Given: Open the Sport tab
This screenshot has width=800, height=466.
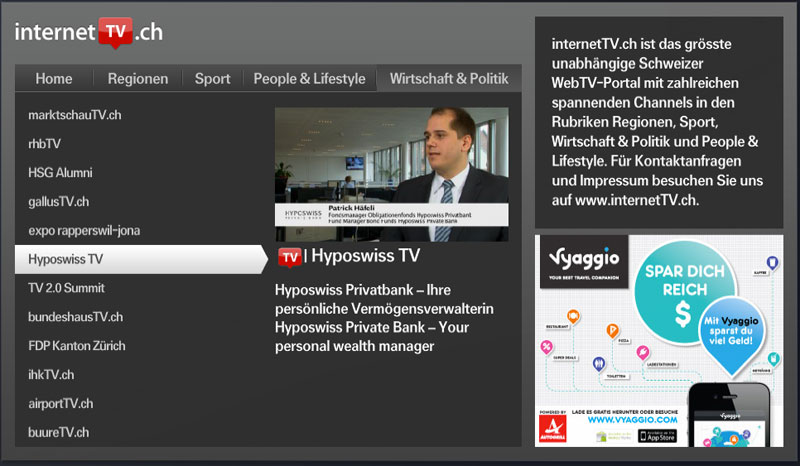Looking at the screenshot, I should pos(212,79).
